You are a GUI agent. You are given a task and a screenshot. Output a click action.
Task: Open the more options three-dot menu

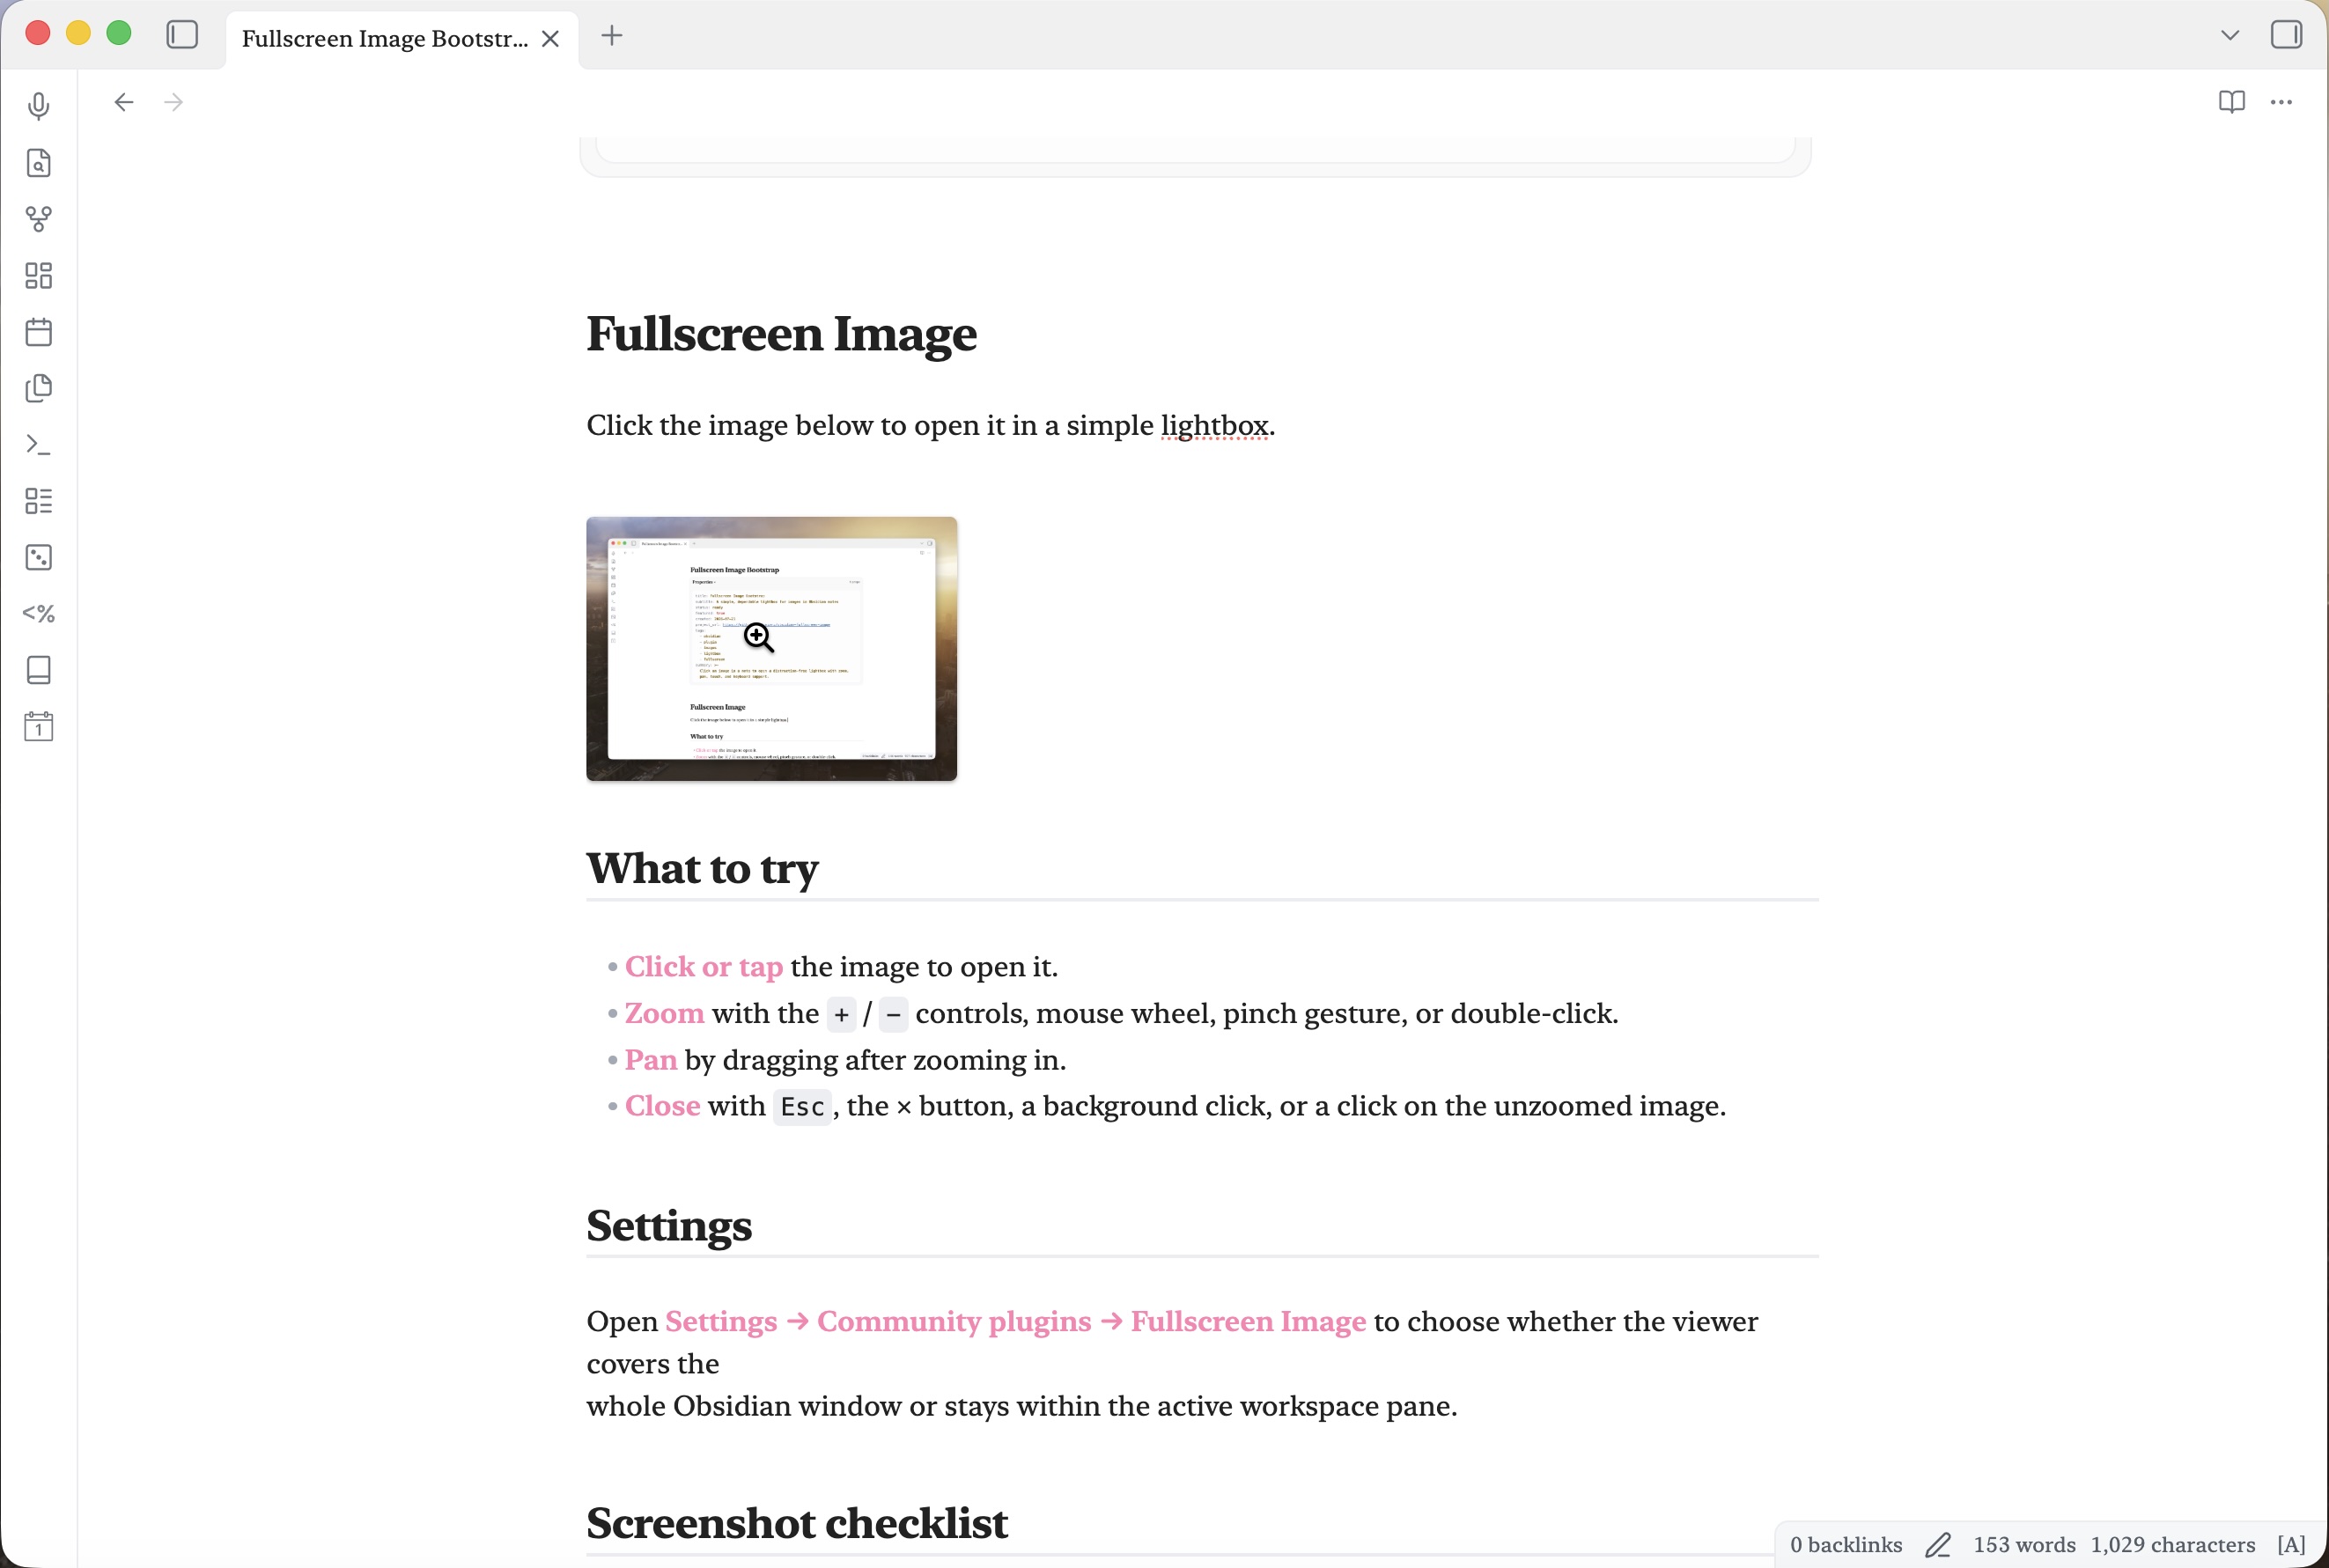(x=2281, y=102)
